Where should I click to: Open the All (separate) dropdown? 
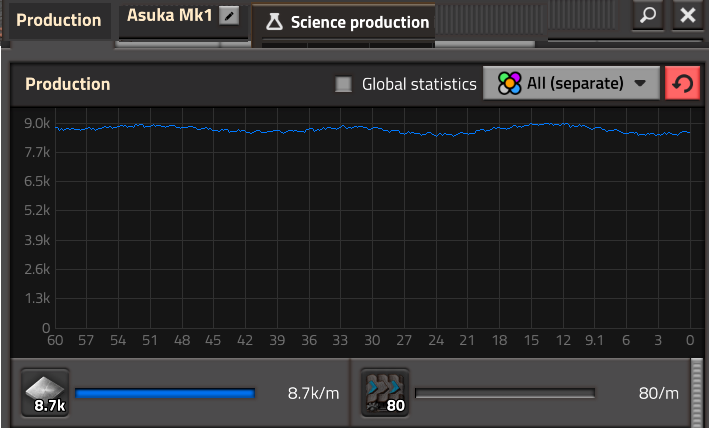point(571,84)
